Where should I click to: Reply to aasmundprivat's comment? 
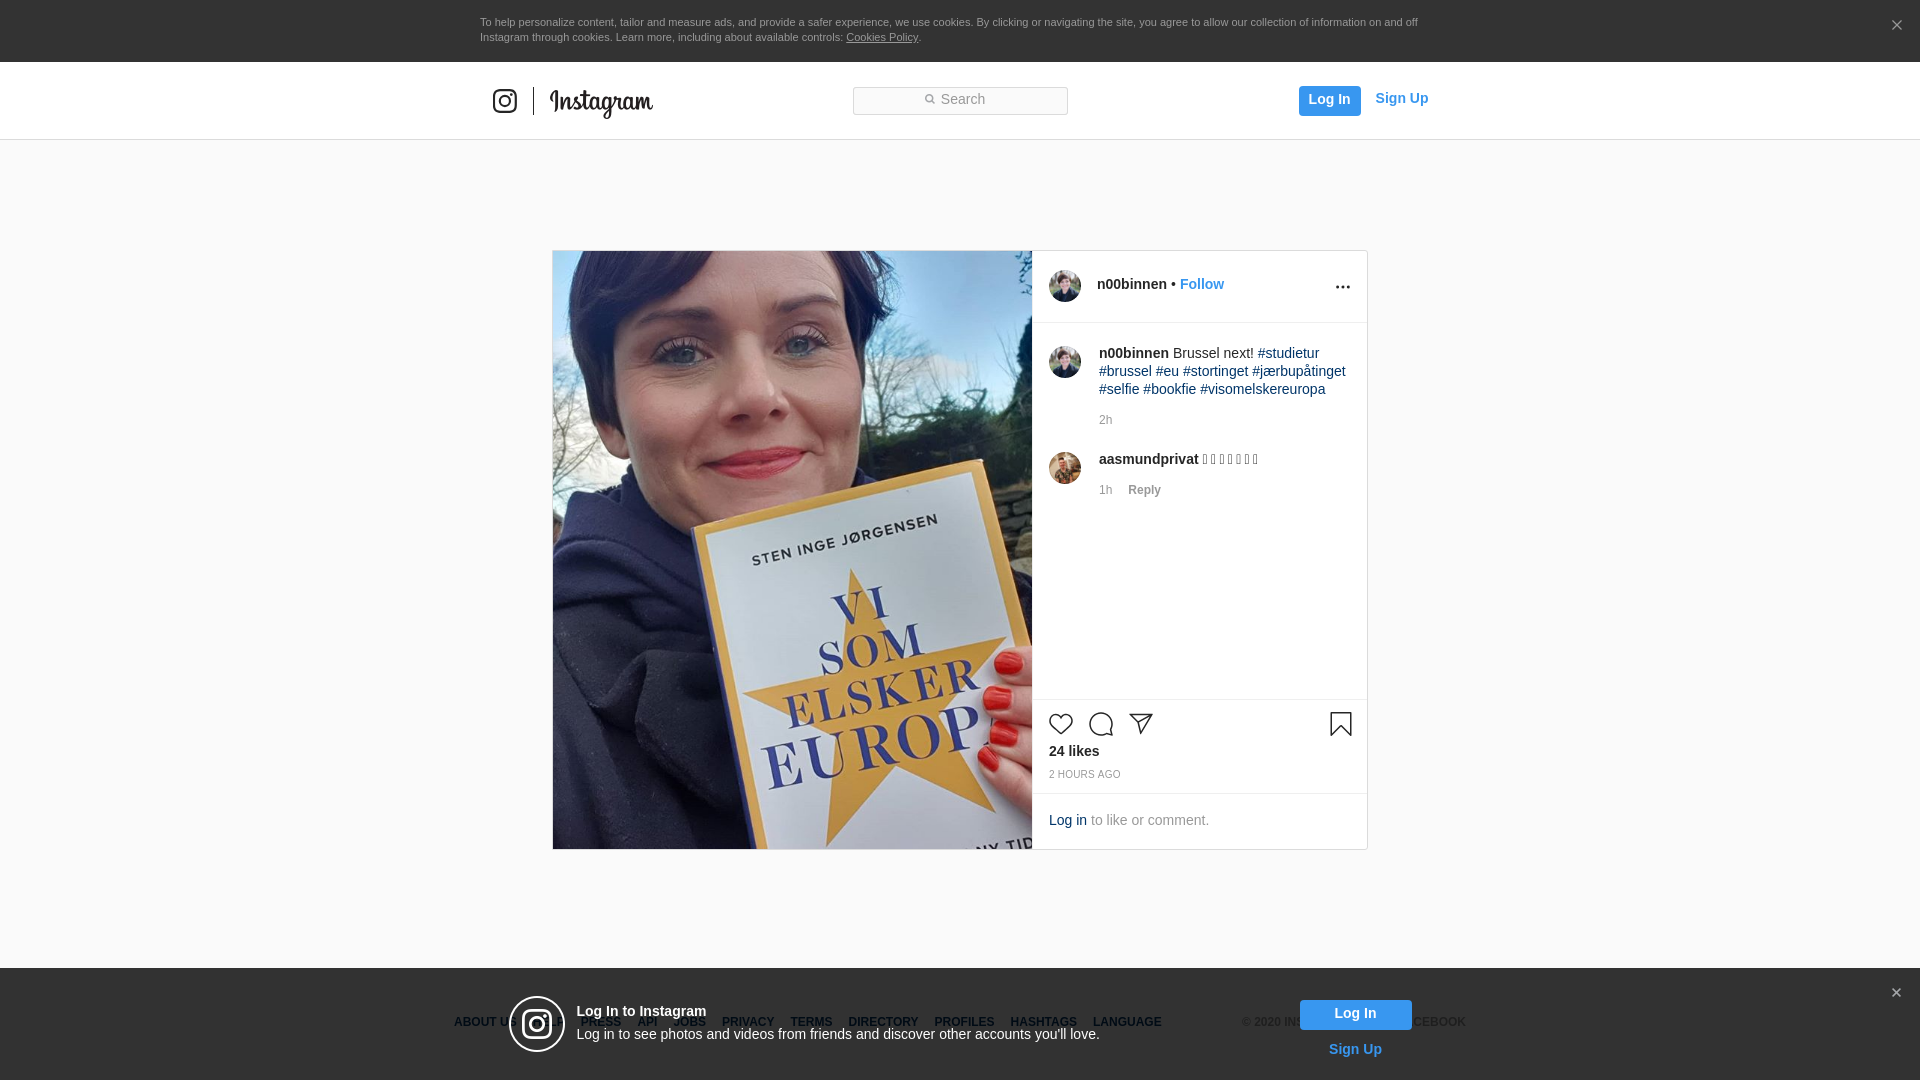1144,490
